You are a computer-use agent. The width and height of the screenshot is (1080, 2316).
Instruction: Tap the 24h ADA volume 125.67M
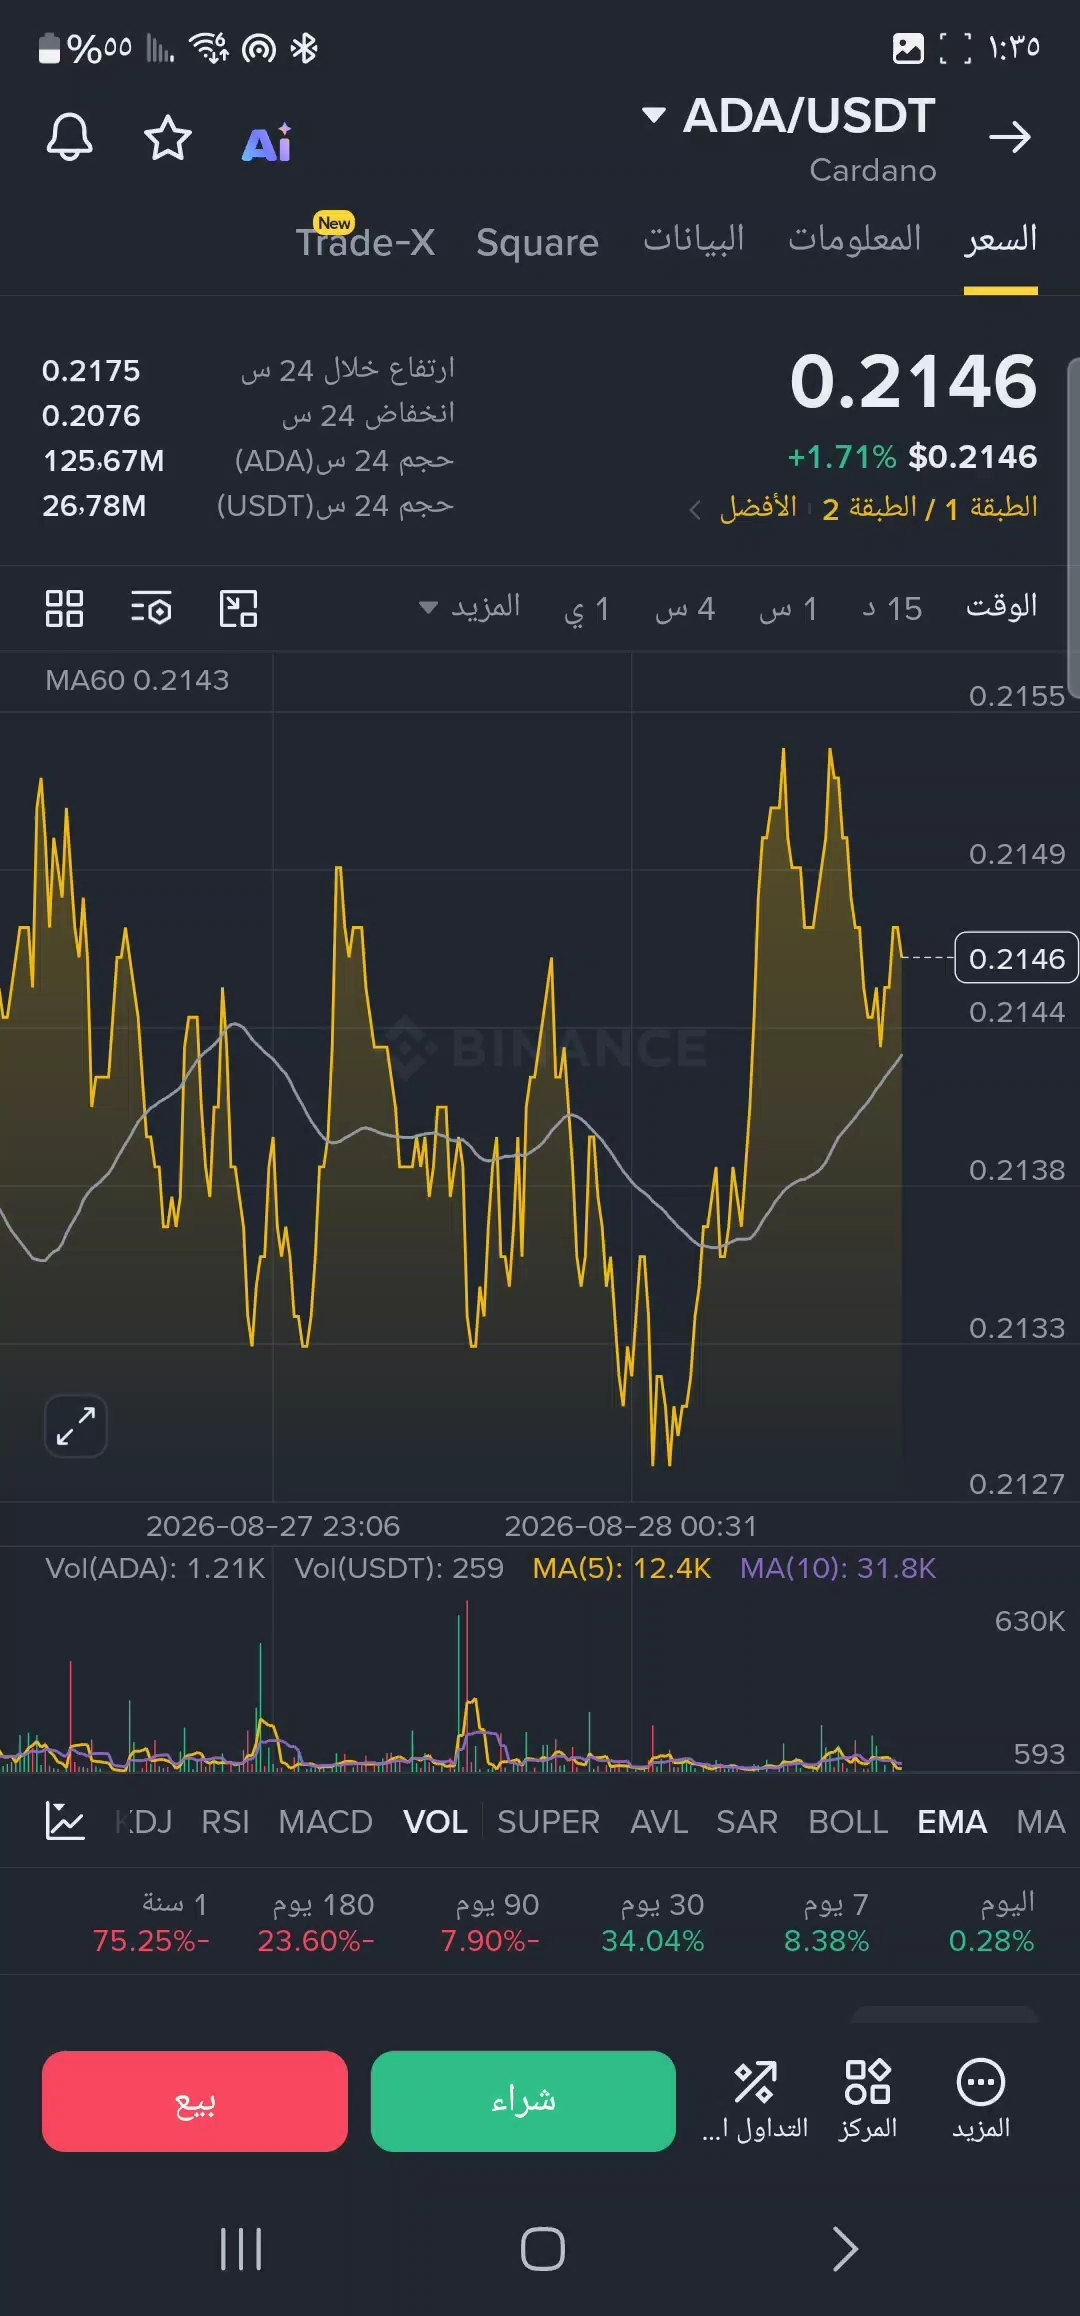point(104,461)
